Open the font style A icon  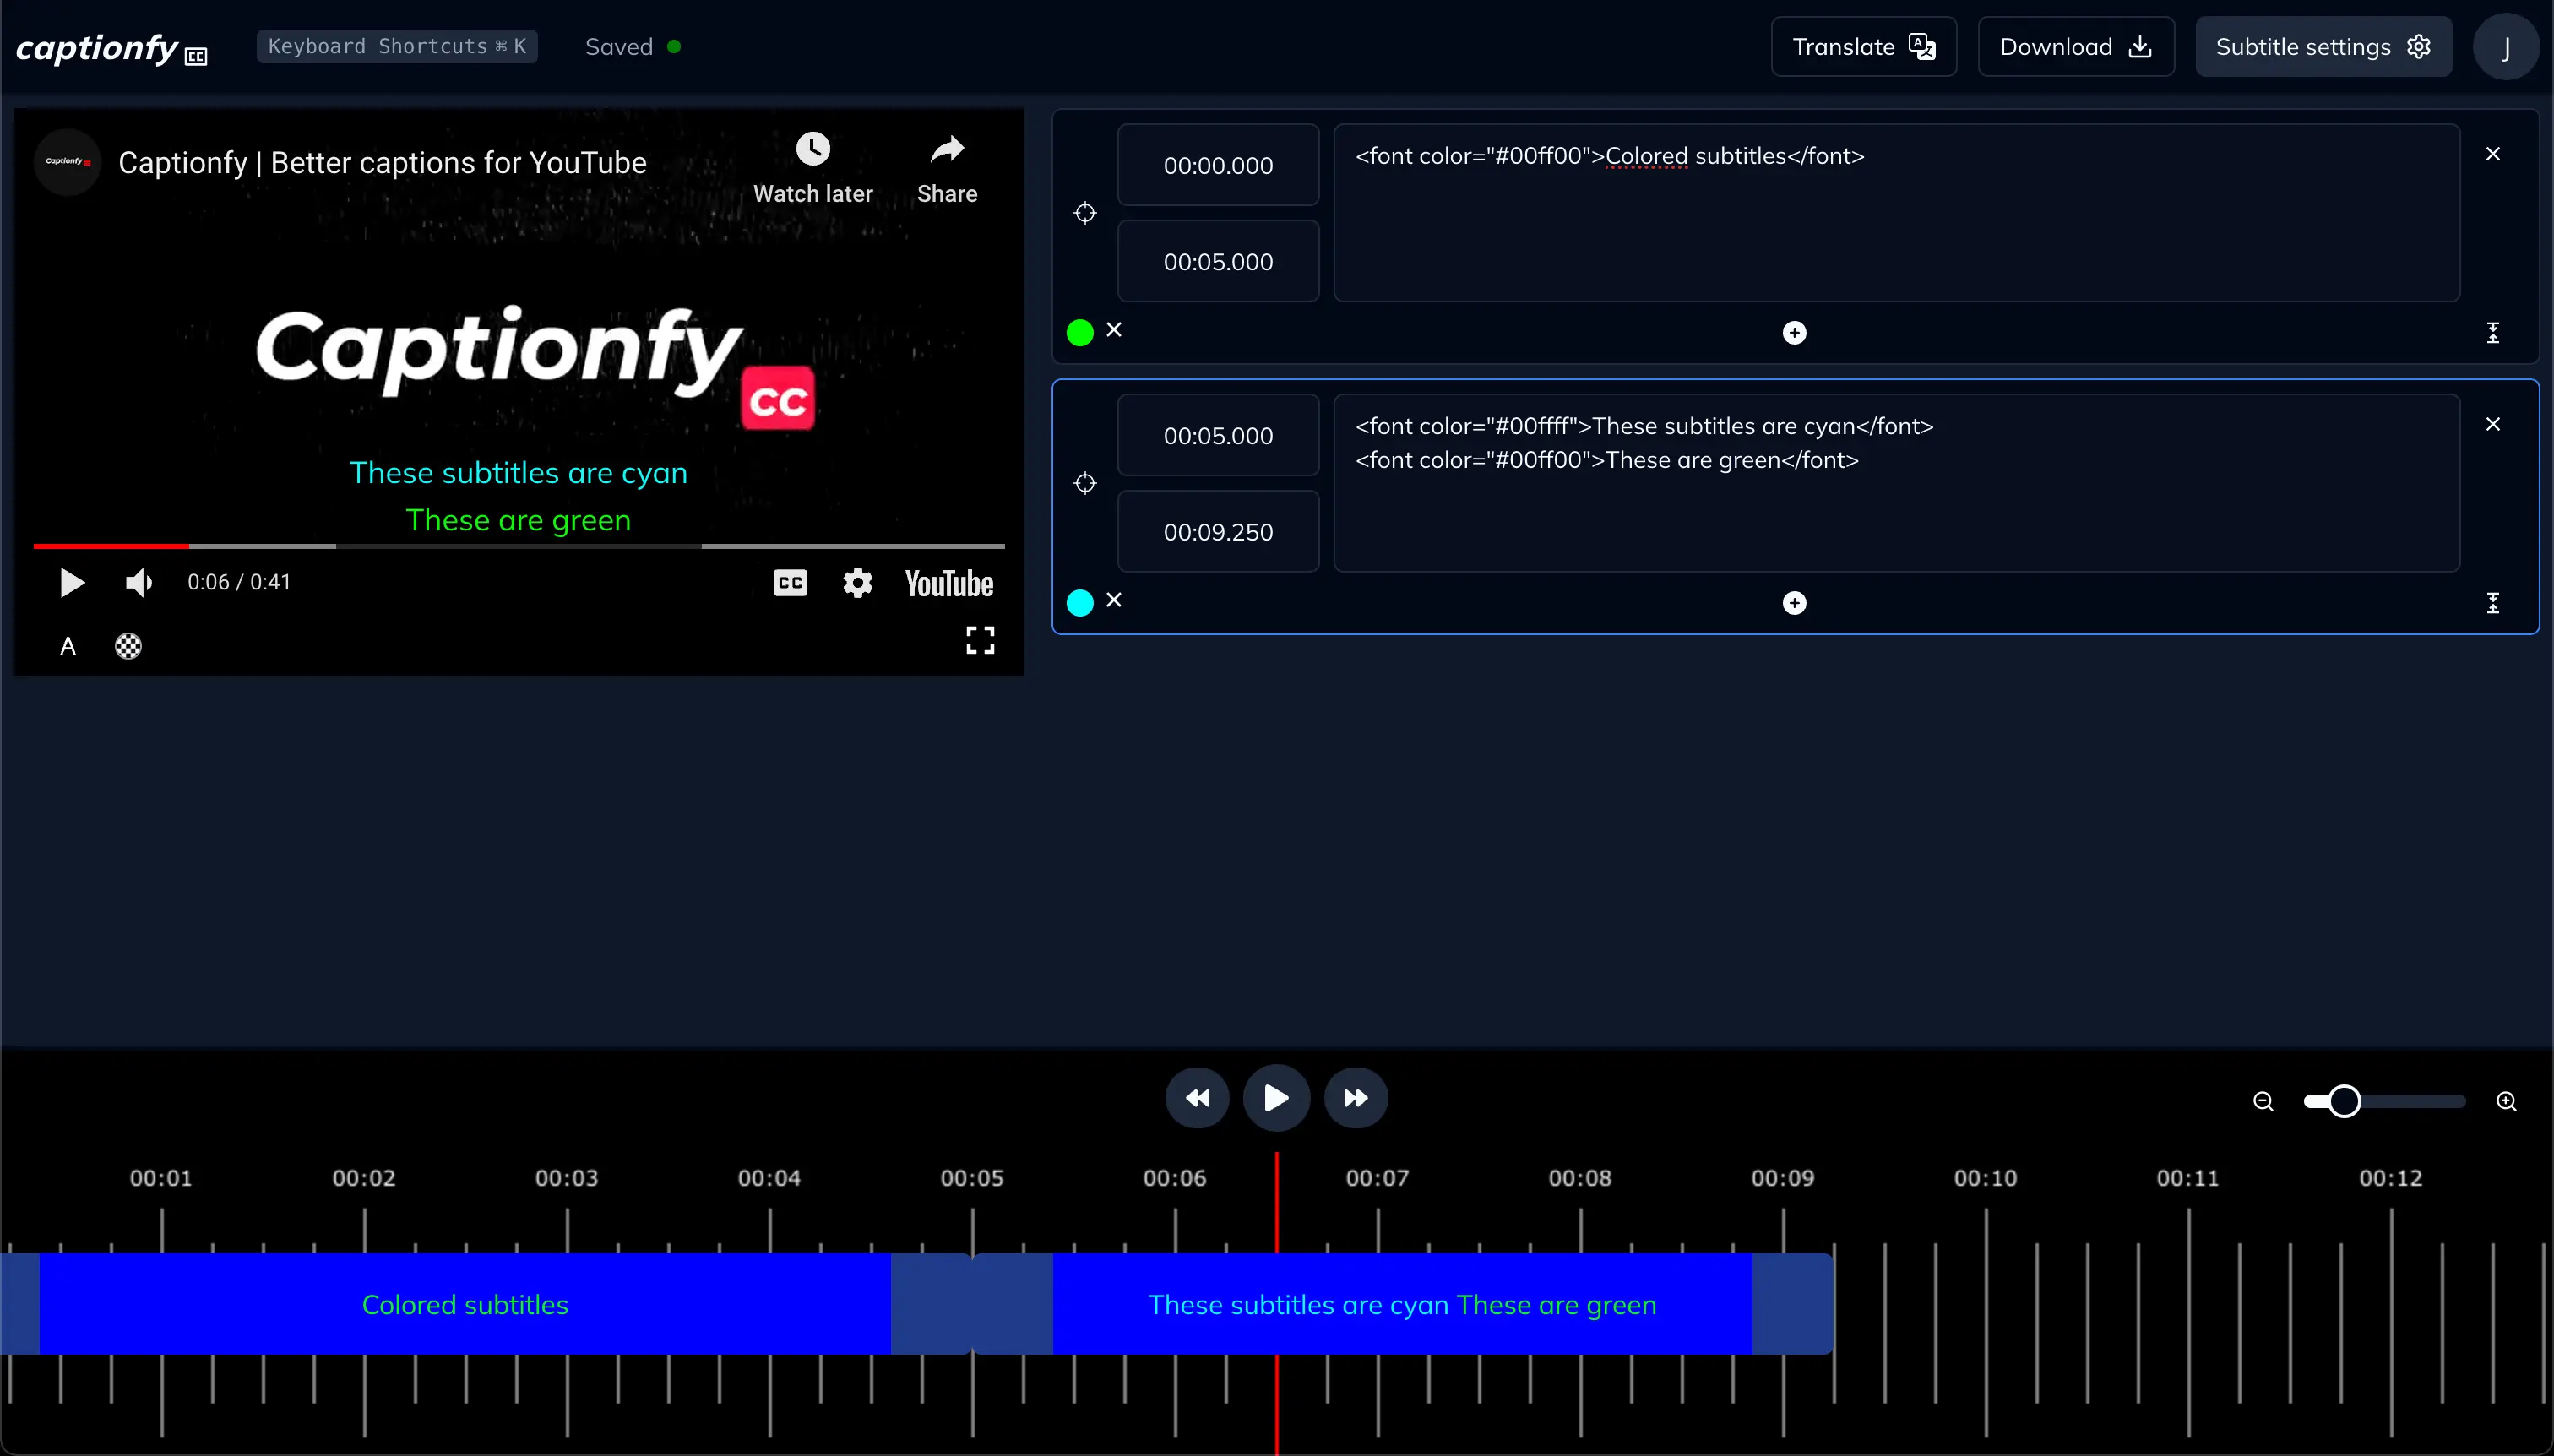(68, 647)
